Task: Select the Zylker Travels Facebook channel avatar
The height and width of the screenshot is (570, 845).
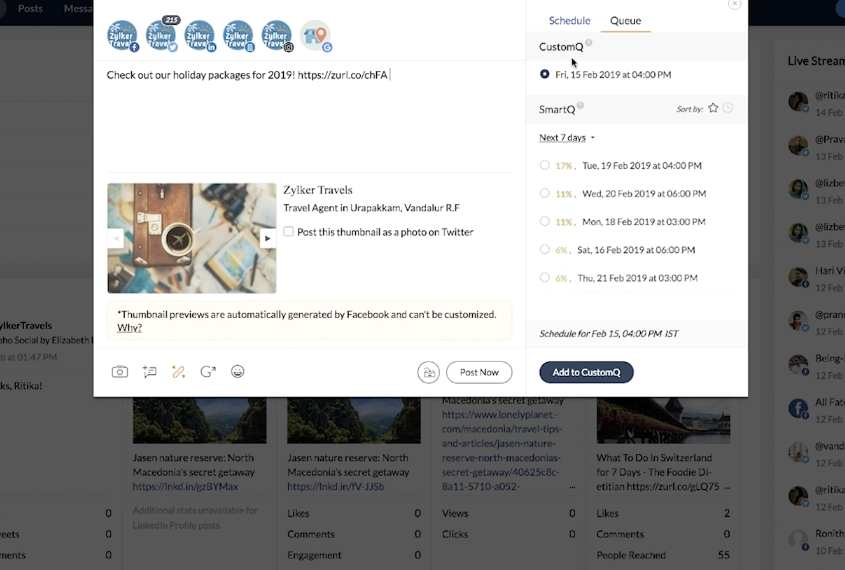Action: [x=122, y=36]
